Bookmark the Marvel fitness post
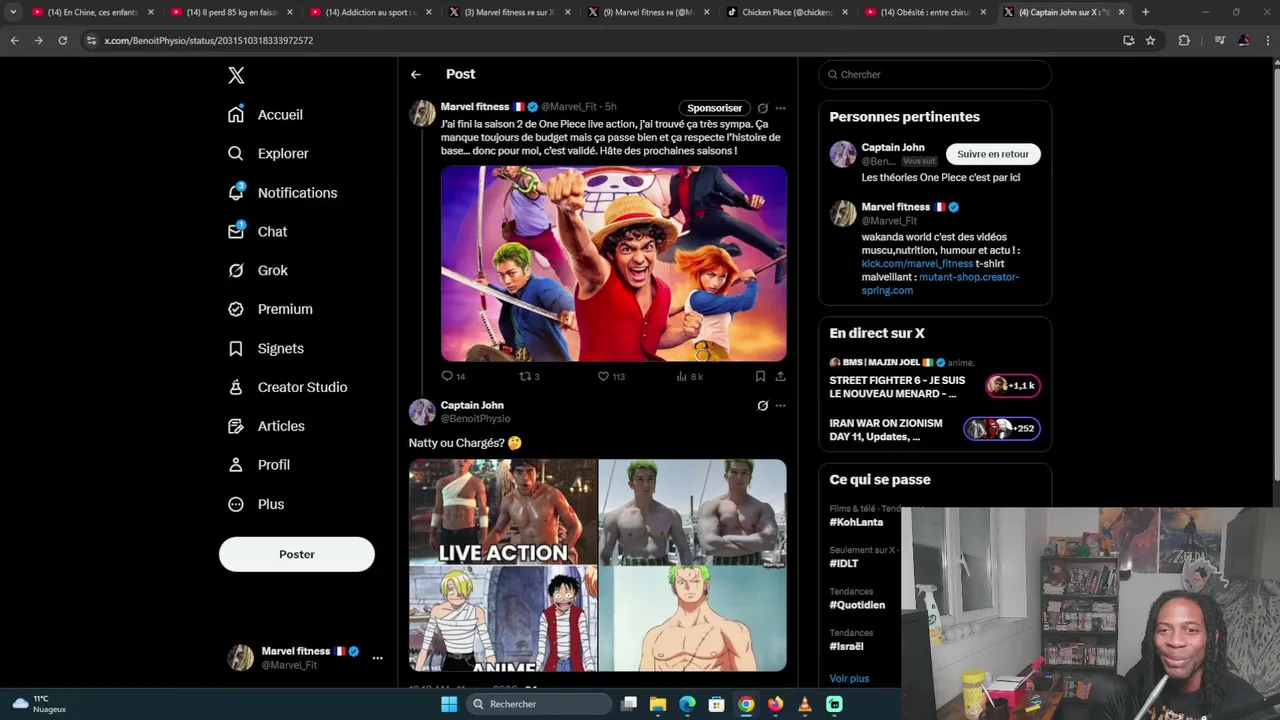Viewport: 1280px width, 720px height. [760, 376]
